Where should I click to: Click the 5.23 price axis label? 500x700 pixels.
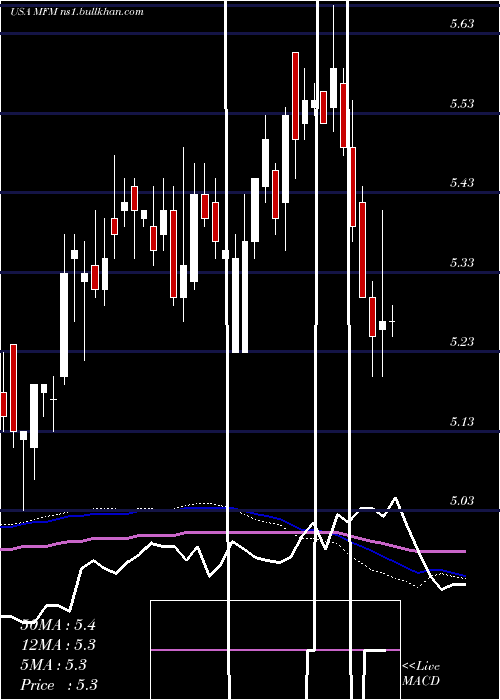[462, 342]
